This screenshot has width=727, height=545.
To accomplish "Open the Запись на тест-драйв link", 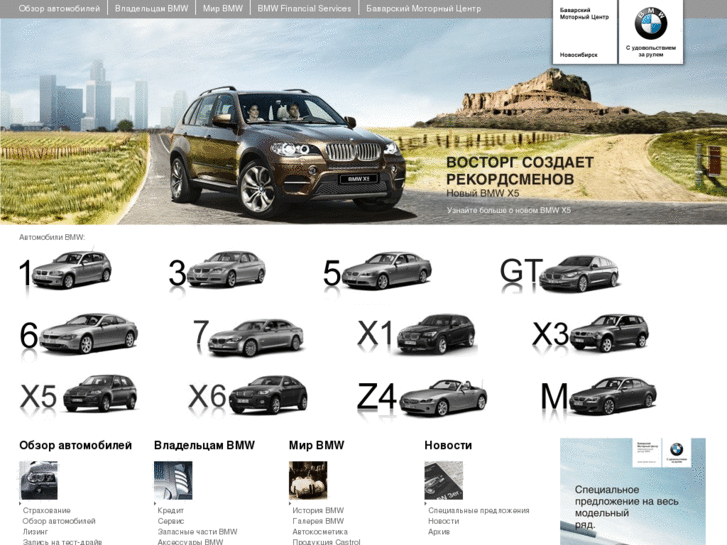I will 62,542.
